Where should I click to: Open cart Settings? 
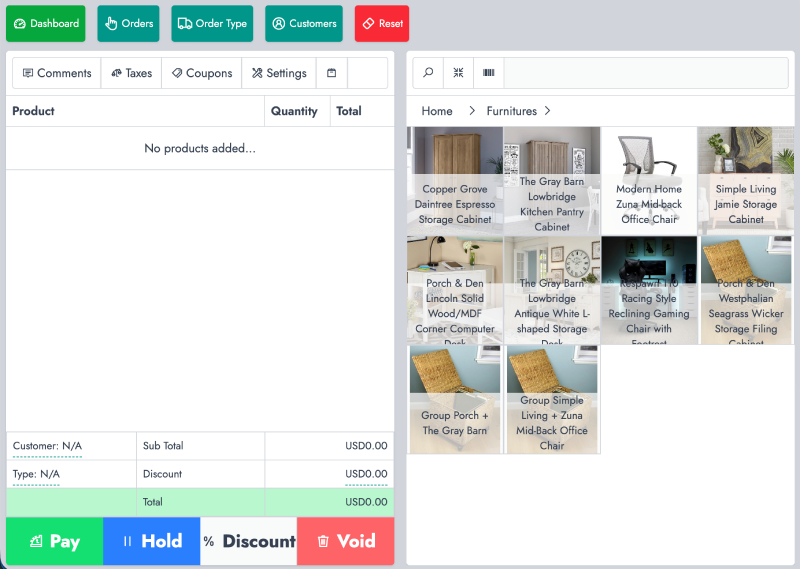279,73
